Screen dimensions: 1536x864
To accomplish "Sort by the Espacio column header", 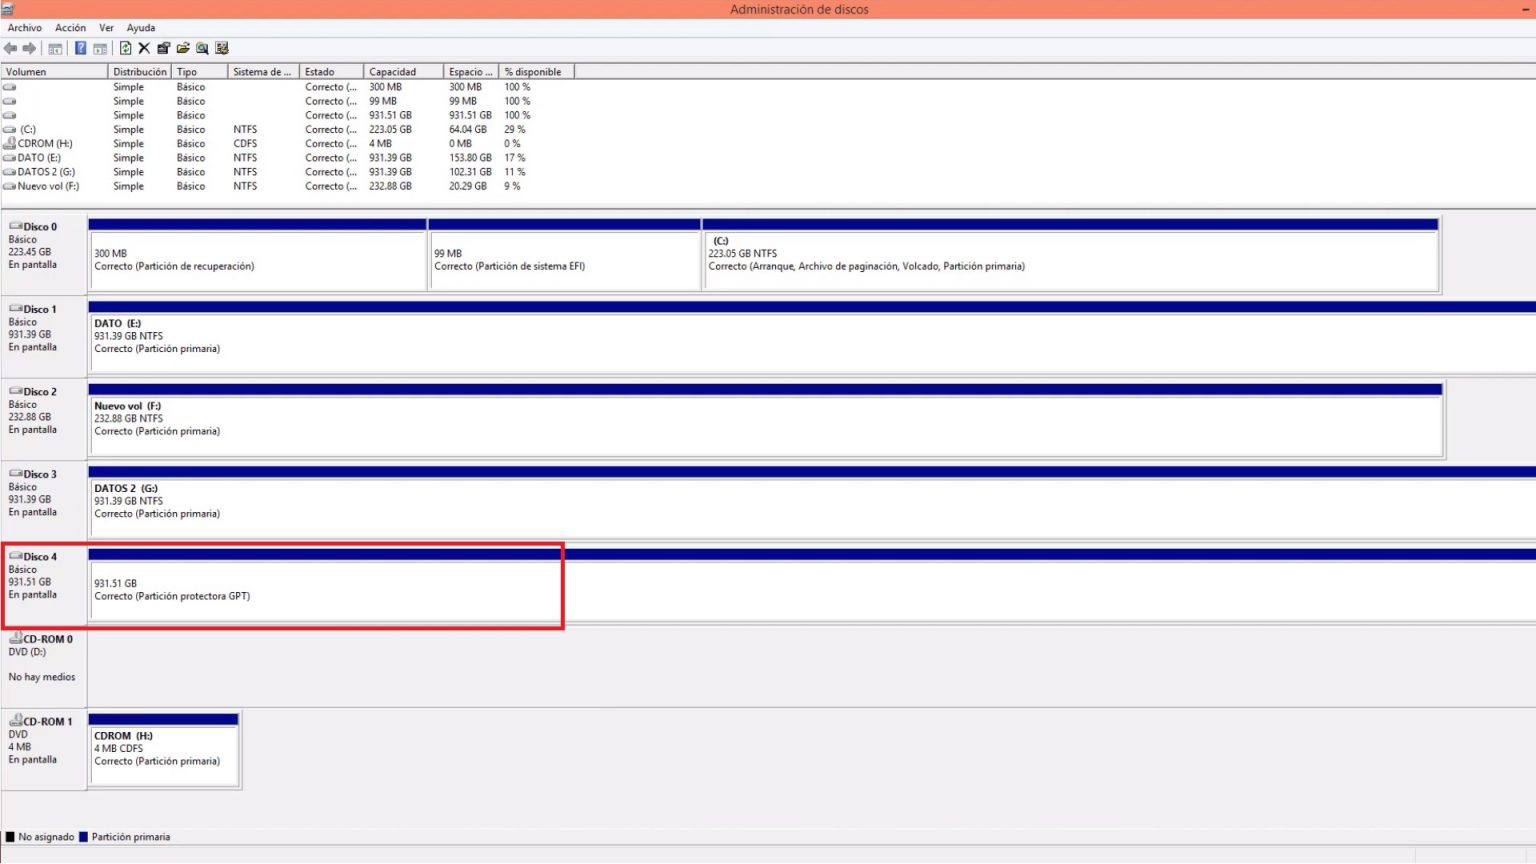I will pos(471,72).
